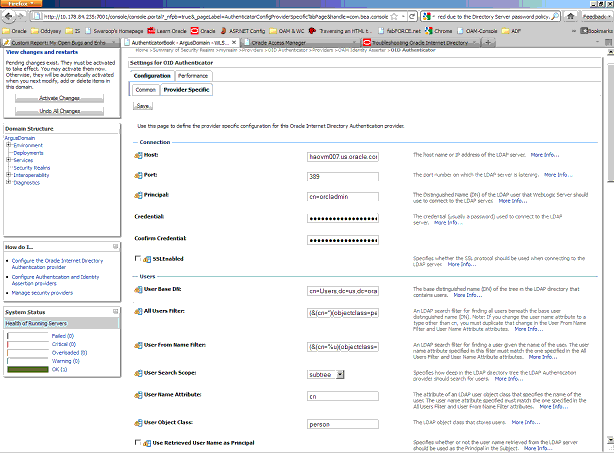
Task: Open the Chrome bookmark
Action: 439,31
